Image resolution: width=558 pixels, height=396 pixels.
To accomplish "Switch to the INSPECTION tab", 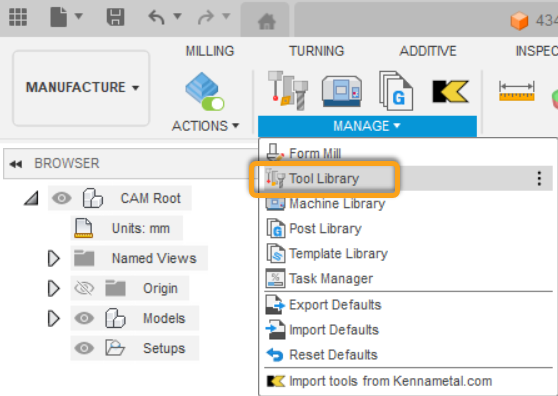I will click(537, 51).
